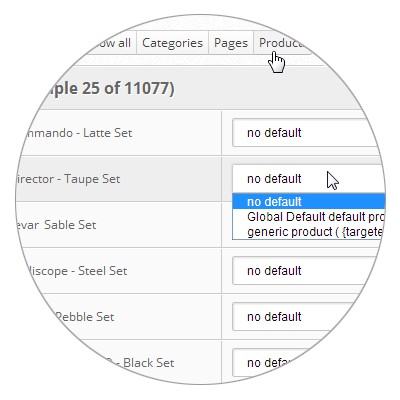Image resolution: width=400 pixels, height=400 pixels.
Task: Open the Pages tab
Action: pyautogui.click(x=231, y=43)
